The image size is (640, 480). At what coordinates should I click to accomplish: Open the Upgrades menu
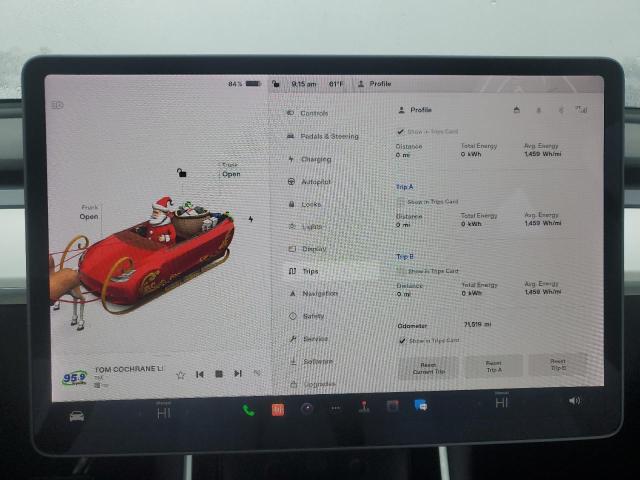click(x=313, y=384)
